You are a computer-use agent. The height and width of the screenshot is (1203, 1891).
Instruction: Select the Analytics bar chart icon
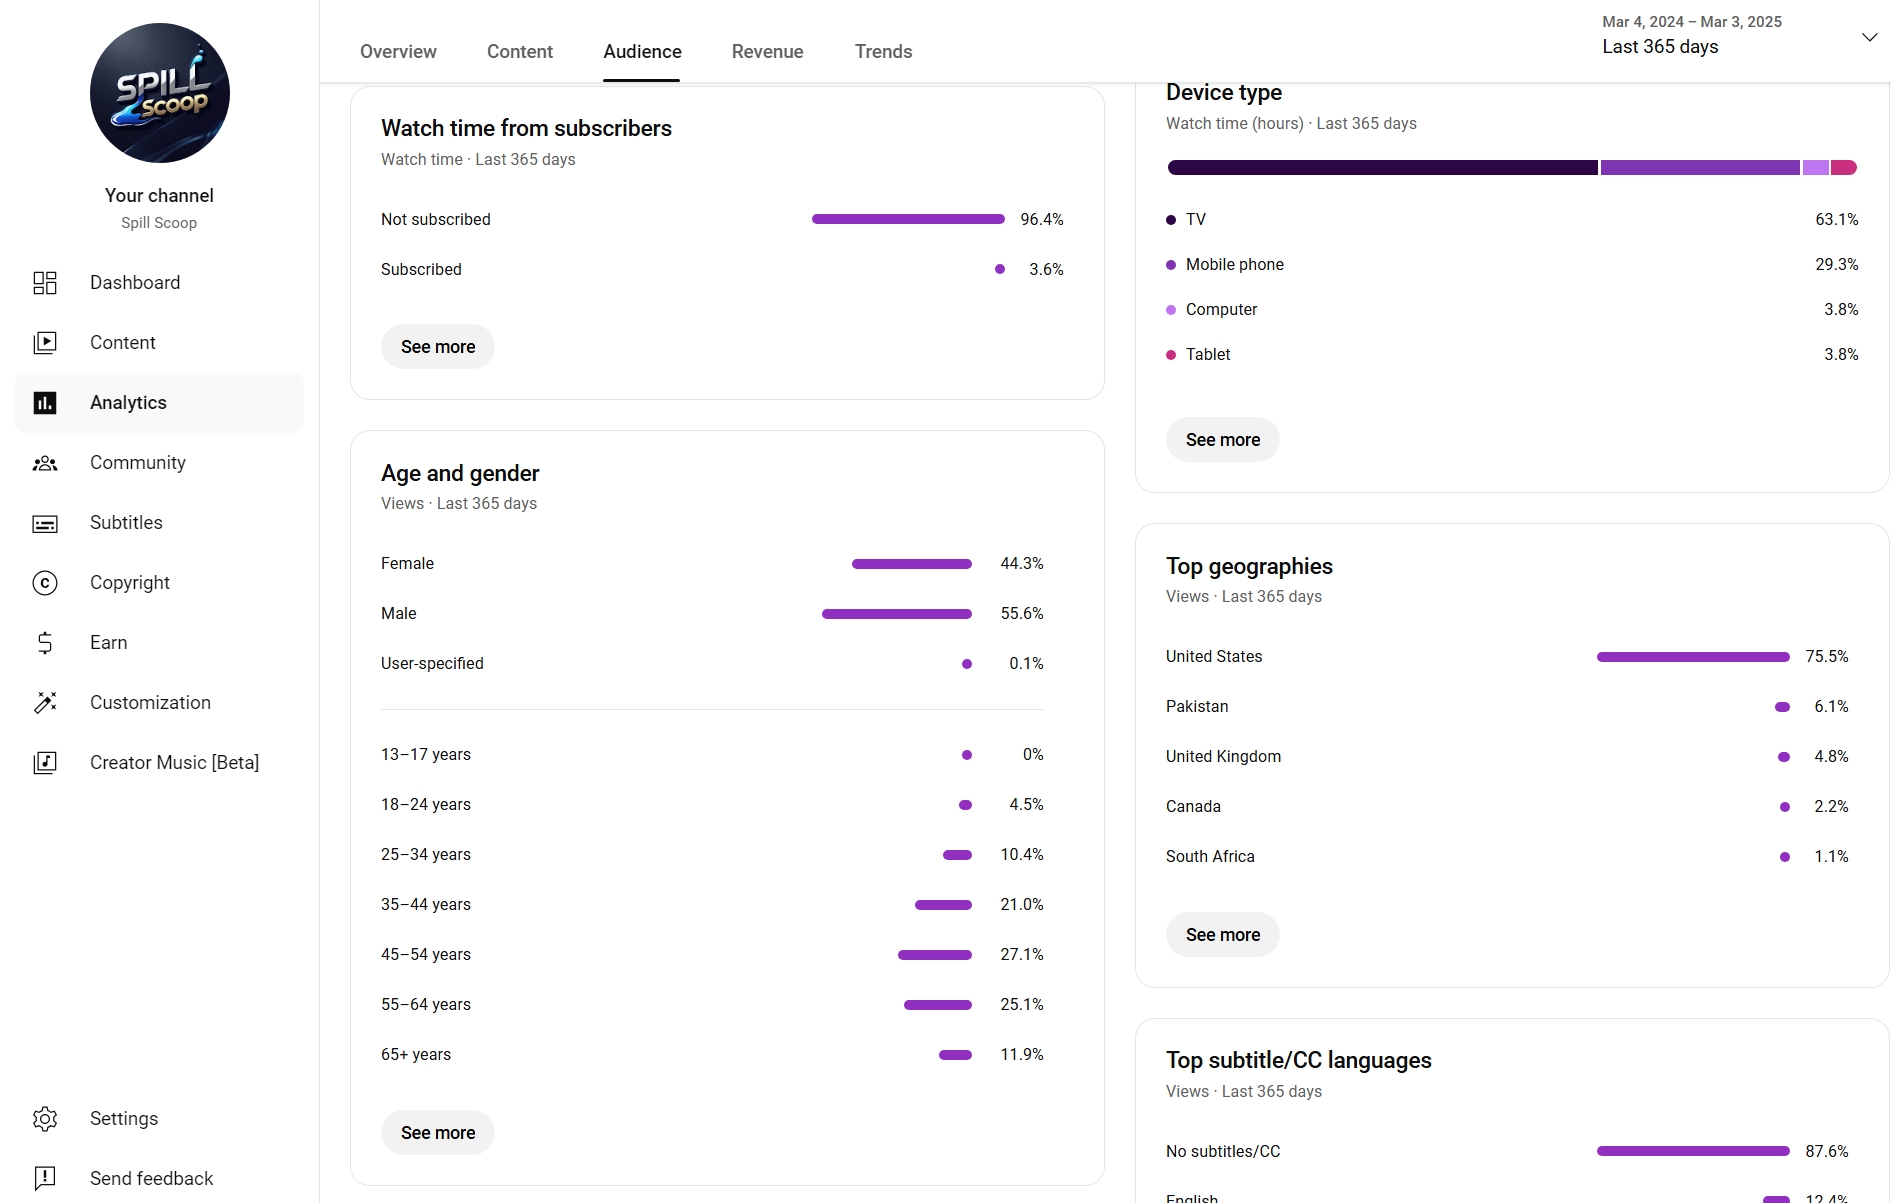[45, 403]
